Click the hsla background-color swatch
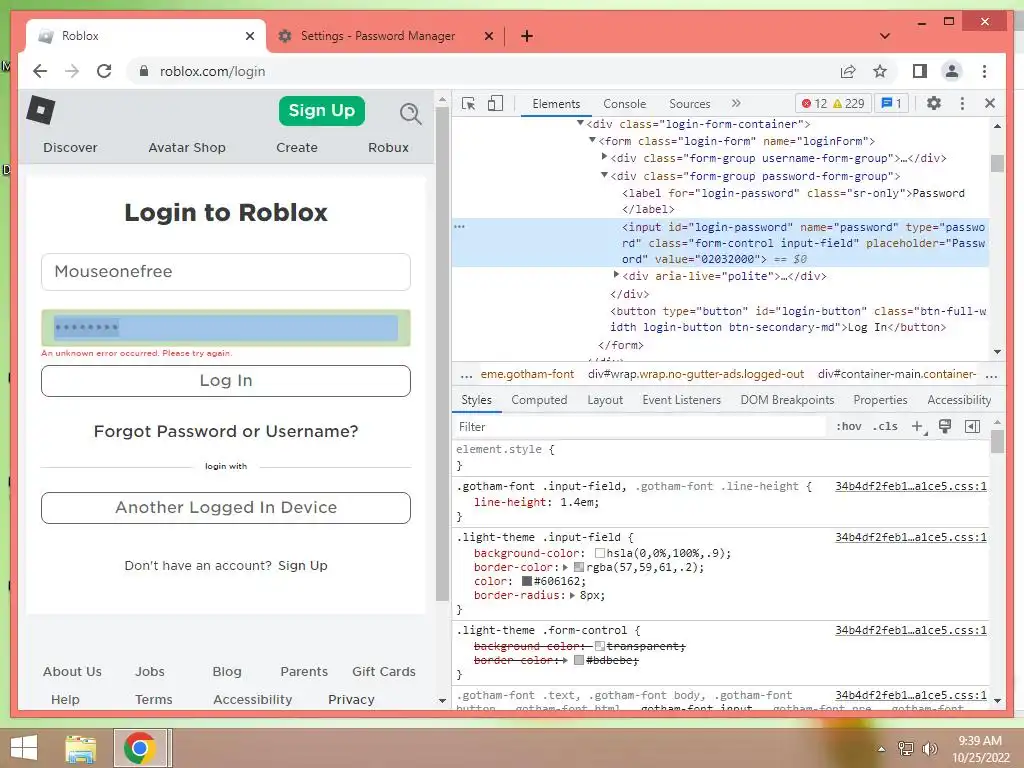The width and height of the screenshot is (1024, 768). click(x=600, y=553)
